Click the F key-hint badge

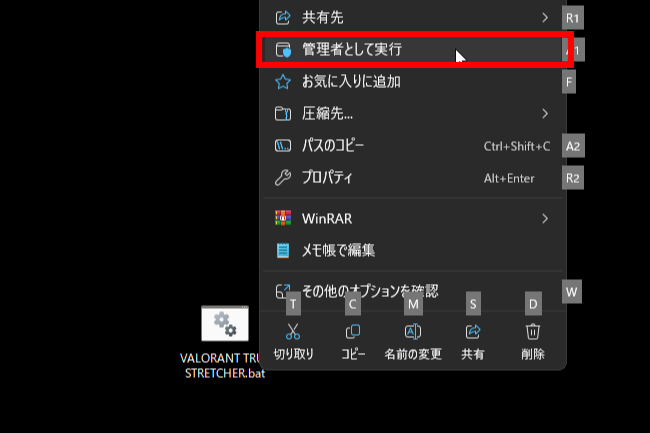pos(569,82)
